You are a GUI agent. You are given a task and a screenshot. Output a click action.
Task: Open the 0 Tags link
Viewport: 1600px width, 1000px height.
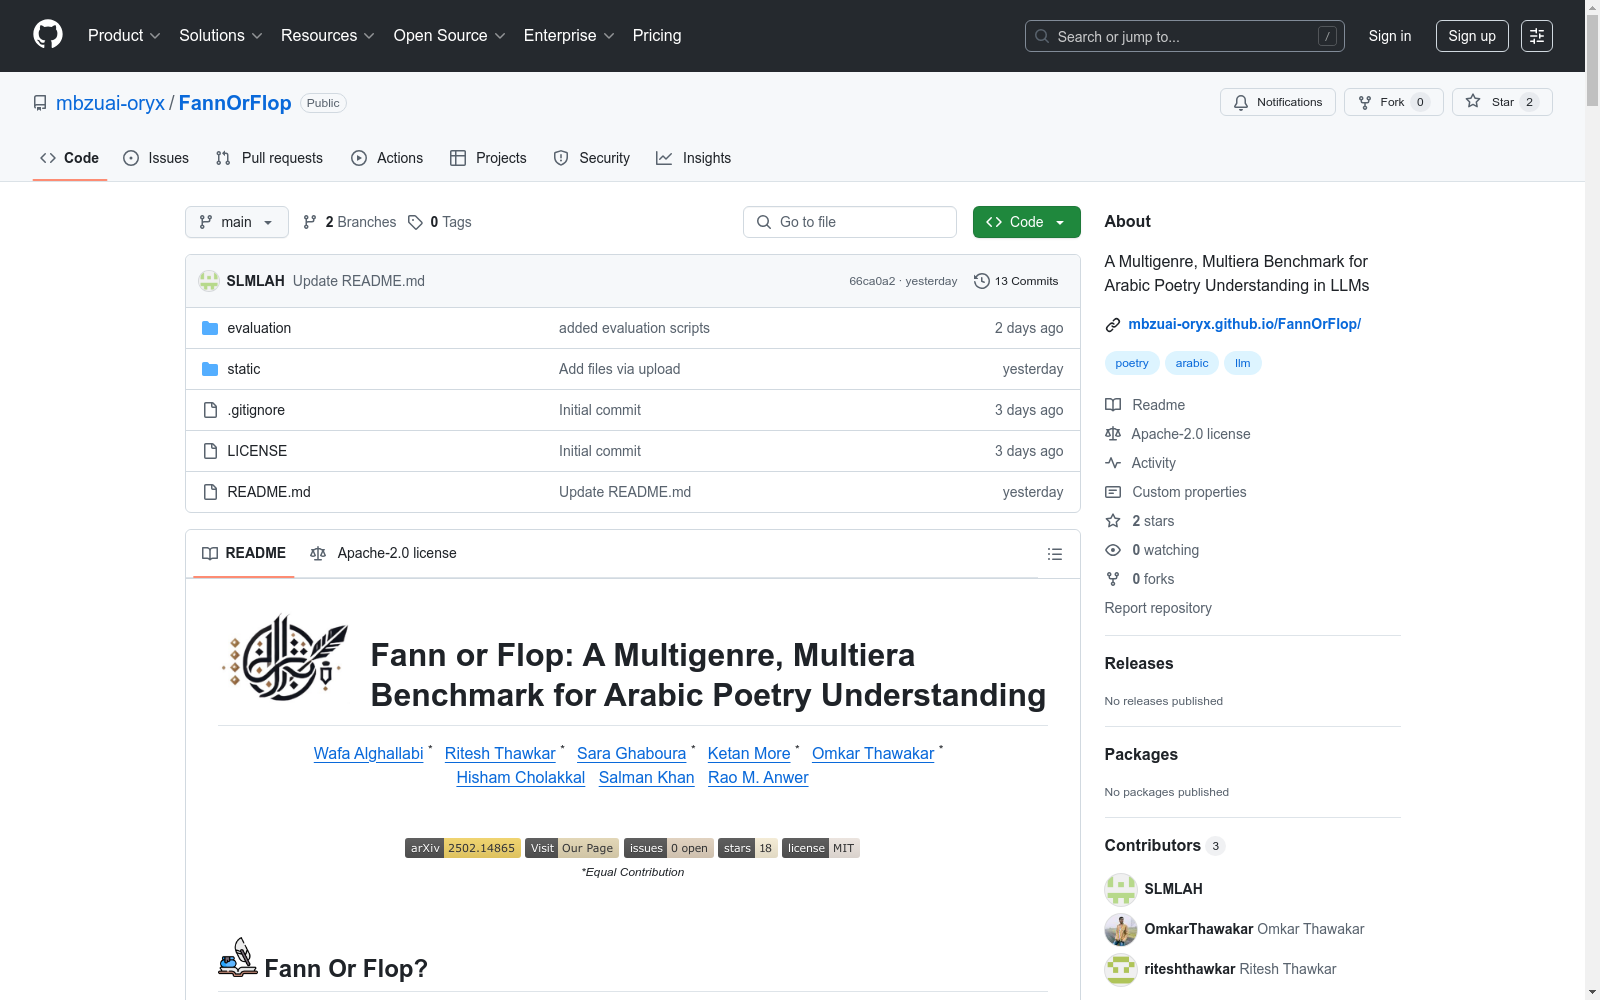coord(440,222)
